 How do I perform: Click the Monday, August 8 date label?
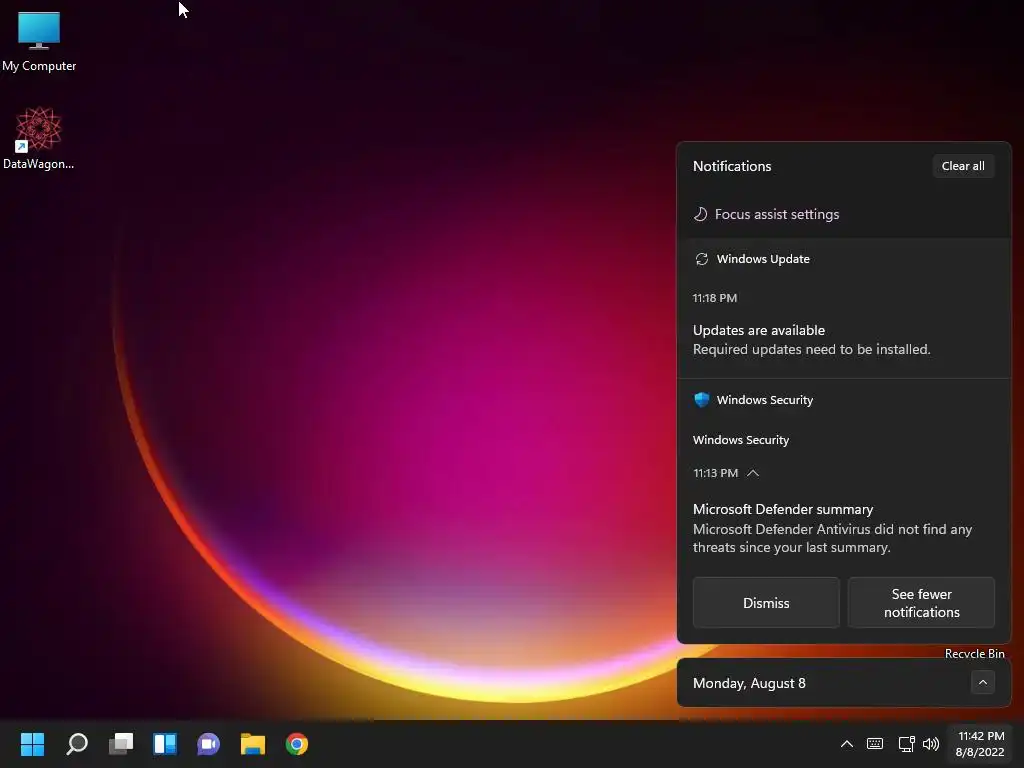[749, 683]
